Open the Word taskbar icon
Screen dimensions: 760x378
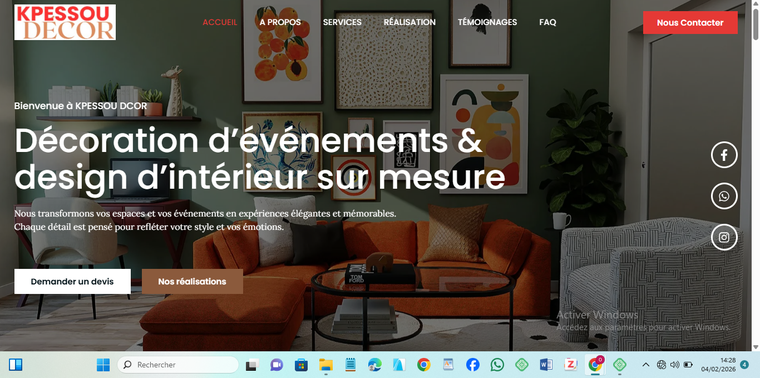click(x=546, y=364)
